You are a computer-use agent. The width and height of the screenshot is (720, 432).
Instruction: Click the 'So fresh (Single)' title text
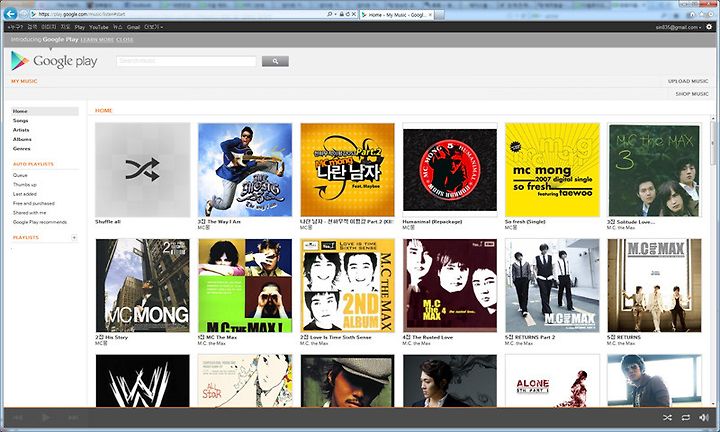tap(525, 222)
